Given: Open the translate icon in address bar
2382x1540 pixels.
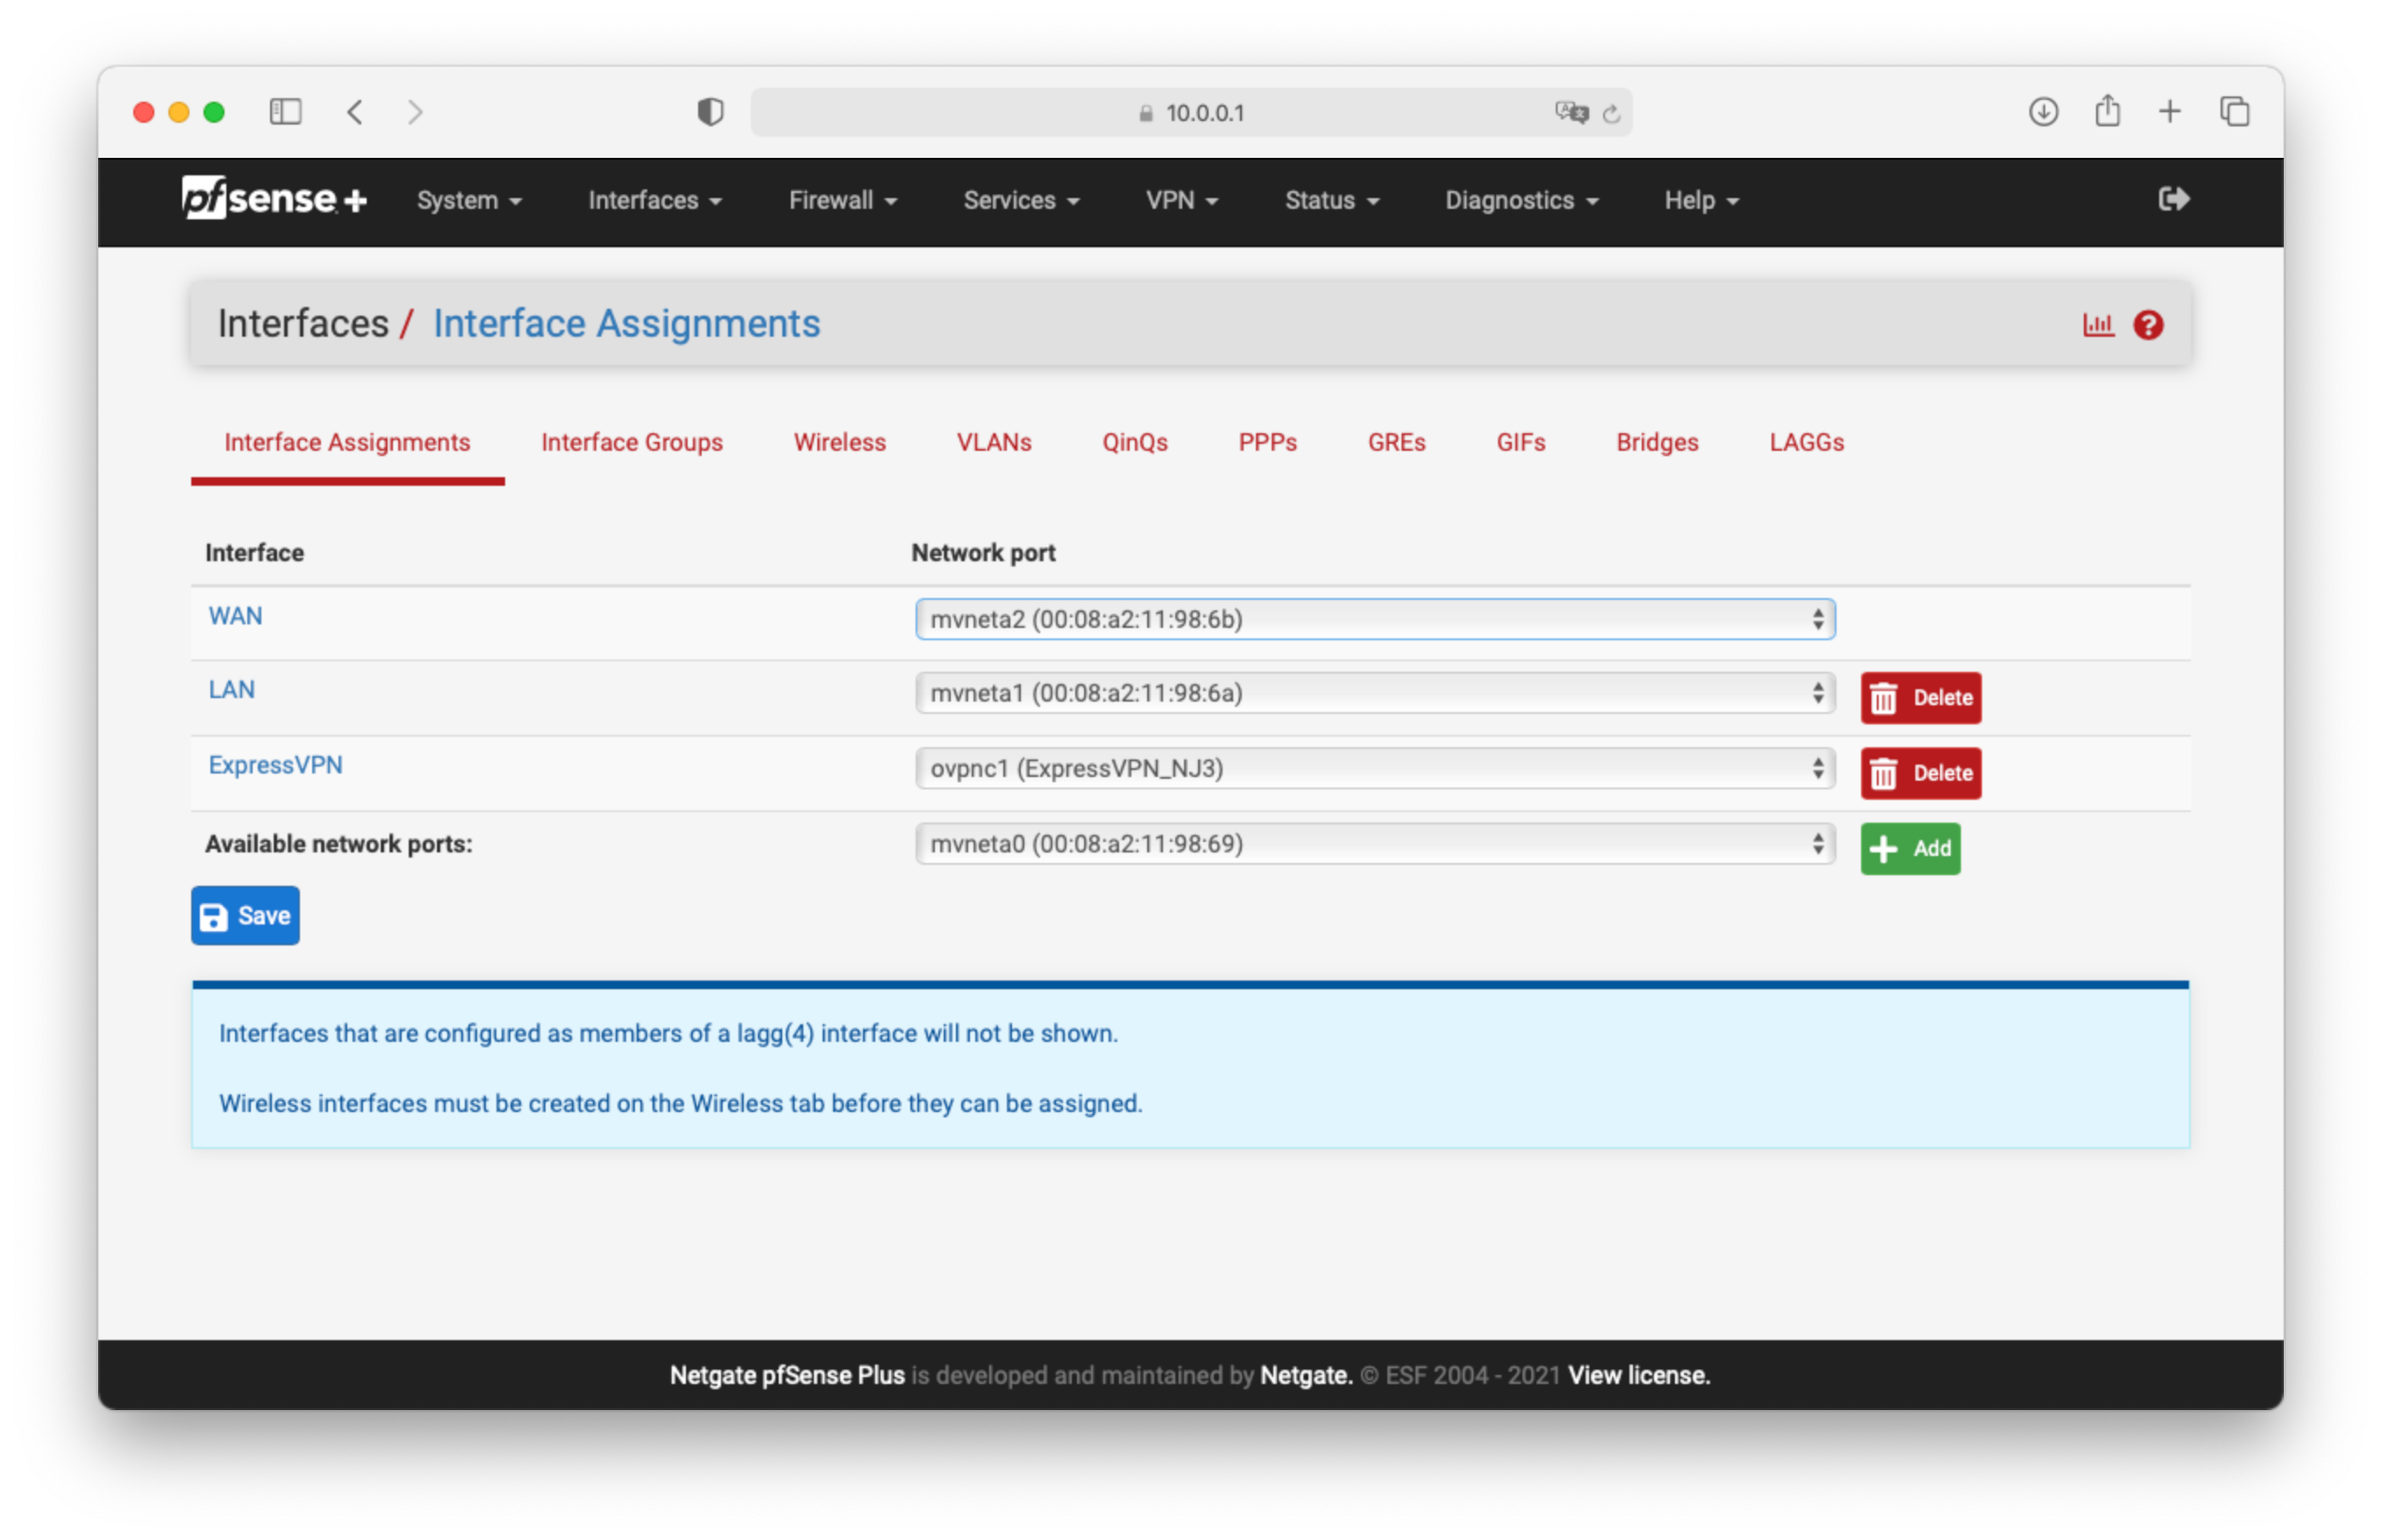Looking at the screenshot, I should click(1570, 112).
